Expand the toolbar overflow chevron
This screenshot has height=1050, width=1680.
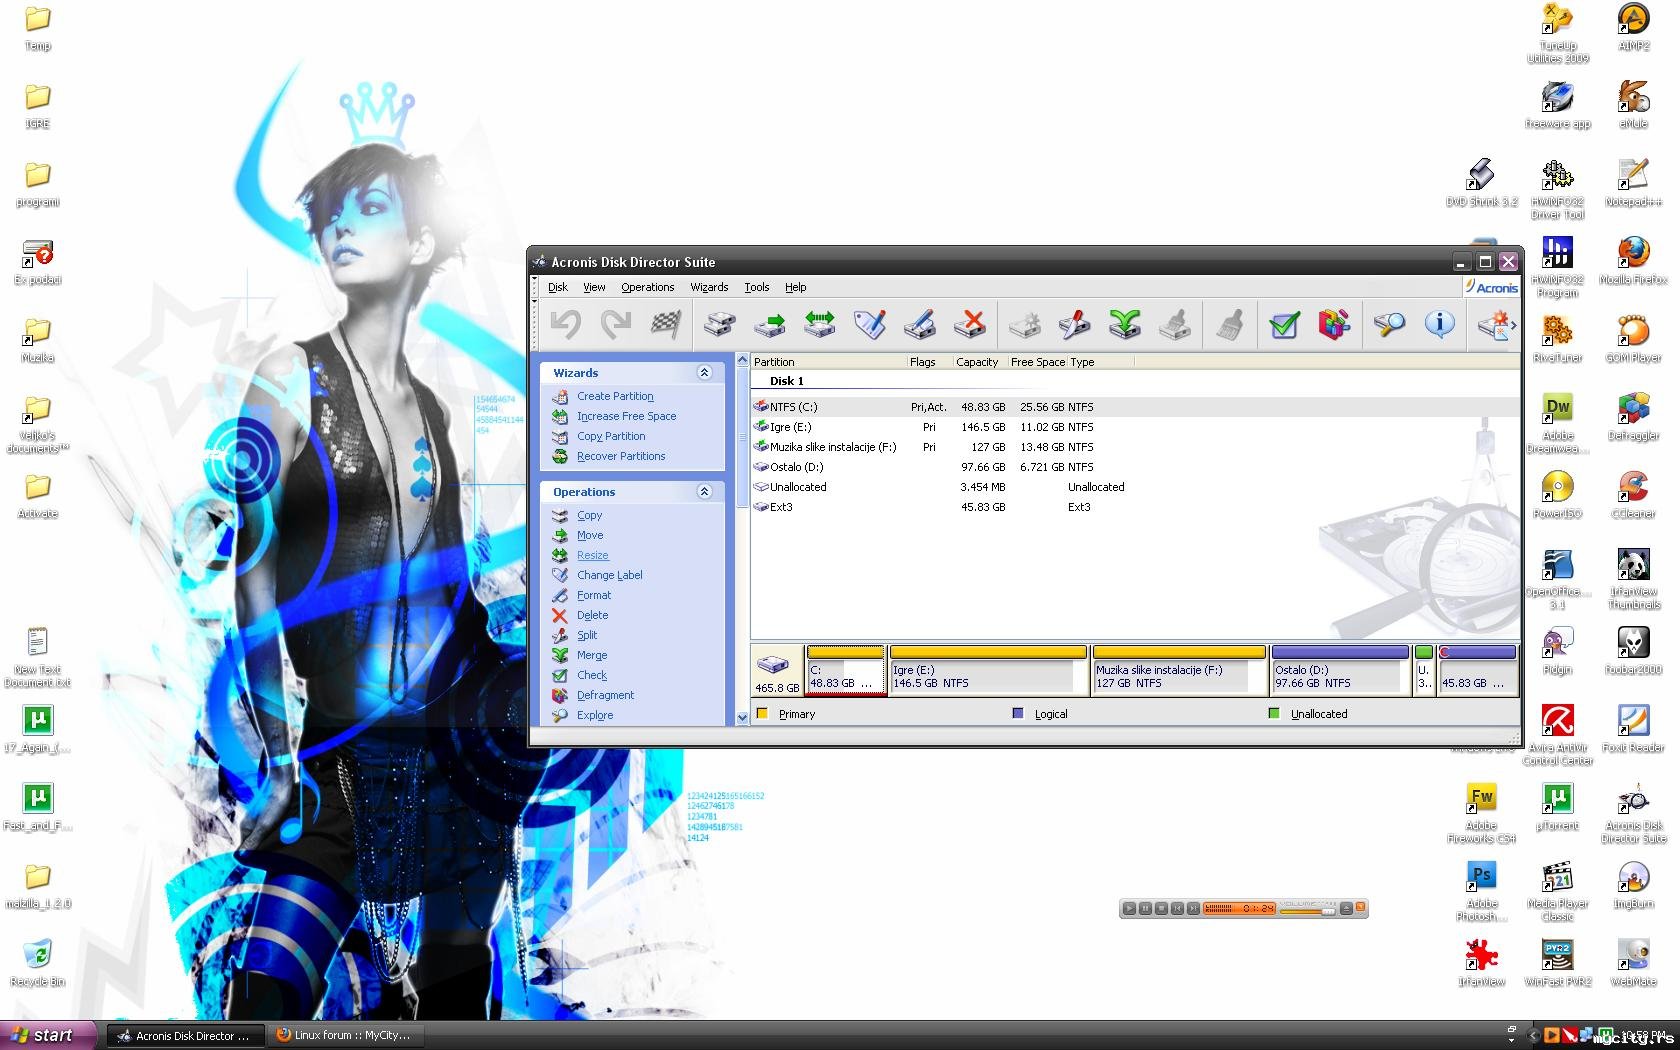(1514, 324)
